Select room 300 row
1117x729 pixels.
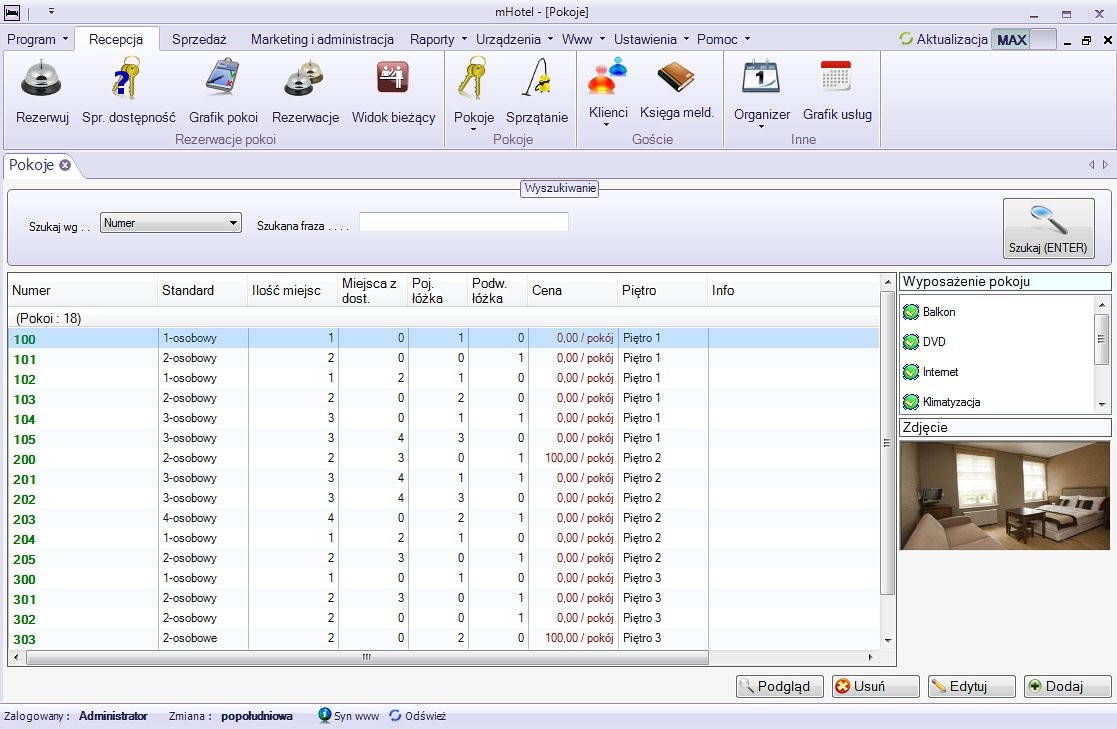444,578
